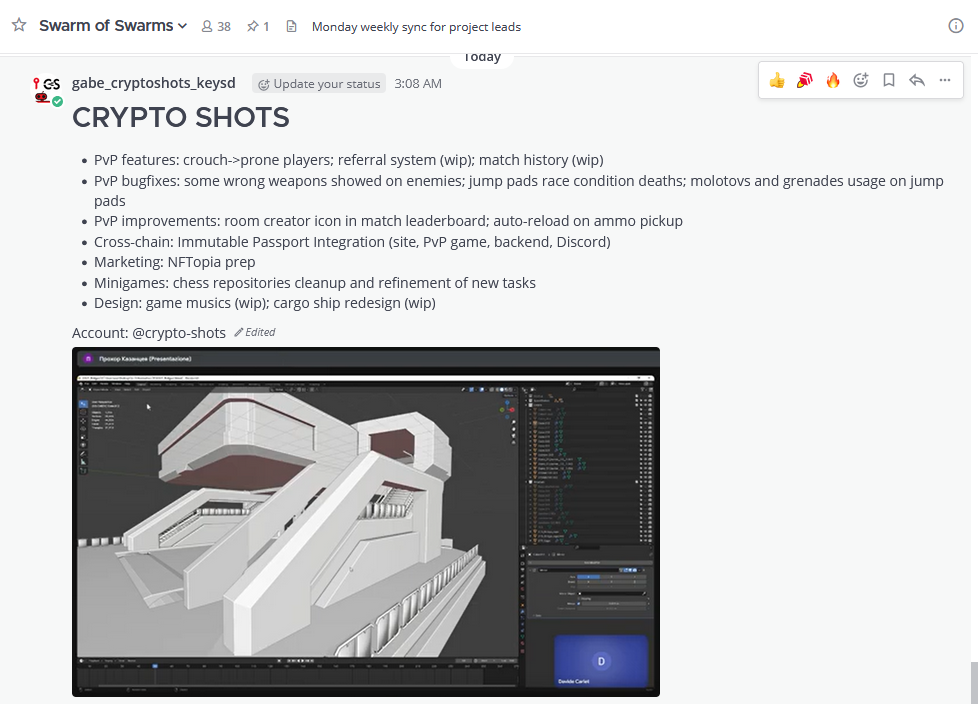View the 38 channel members
978x704 pixels.
pyautogui.click(x=216, y=26)
